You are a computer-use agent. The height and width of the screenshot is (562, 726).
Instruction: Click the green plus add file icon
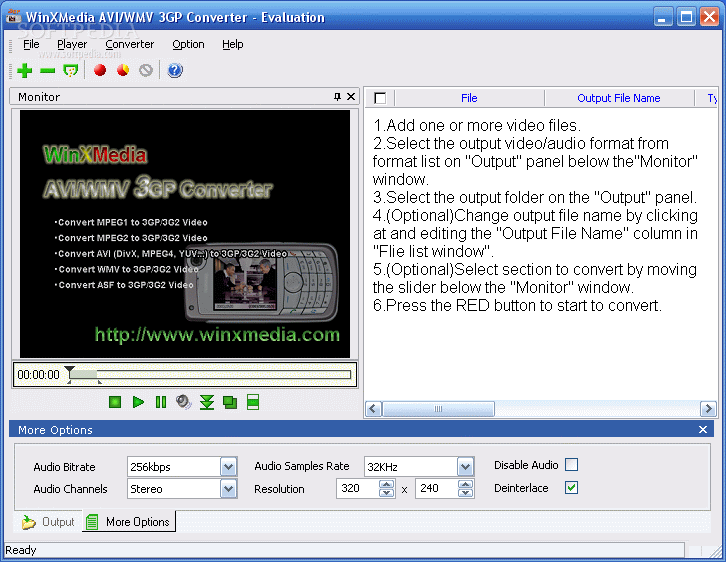pyautogui.click(x=24, y=70)
